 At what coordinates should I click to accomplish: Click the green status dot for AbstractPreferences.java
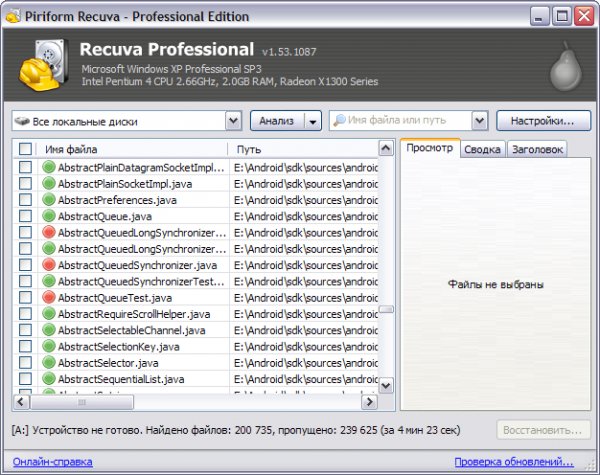(x=49, y=200)
